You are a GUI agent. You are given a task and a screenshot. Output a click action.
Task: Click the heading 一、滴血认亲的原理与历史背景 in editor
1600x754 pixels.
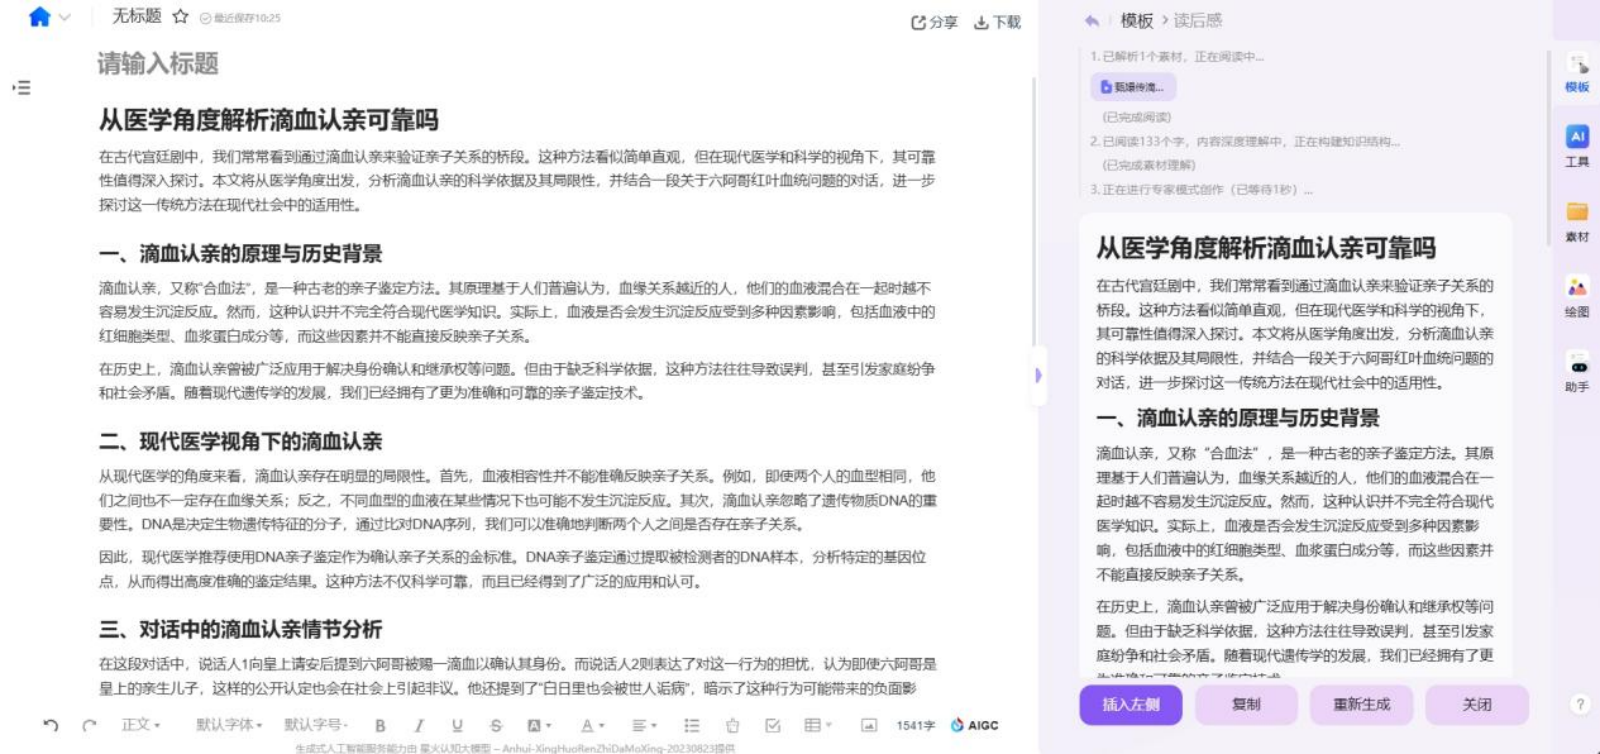tap(240, 254)
